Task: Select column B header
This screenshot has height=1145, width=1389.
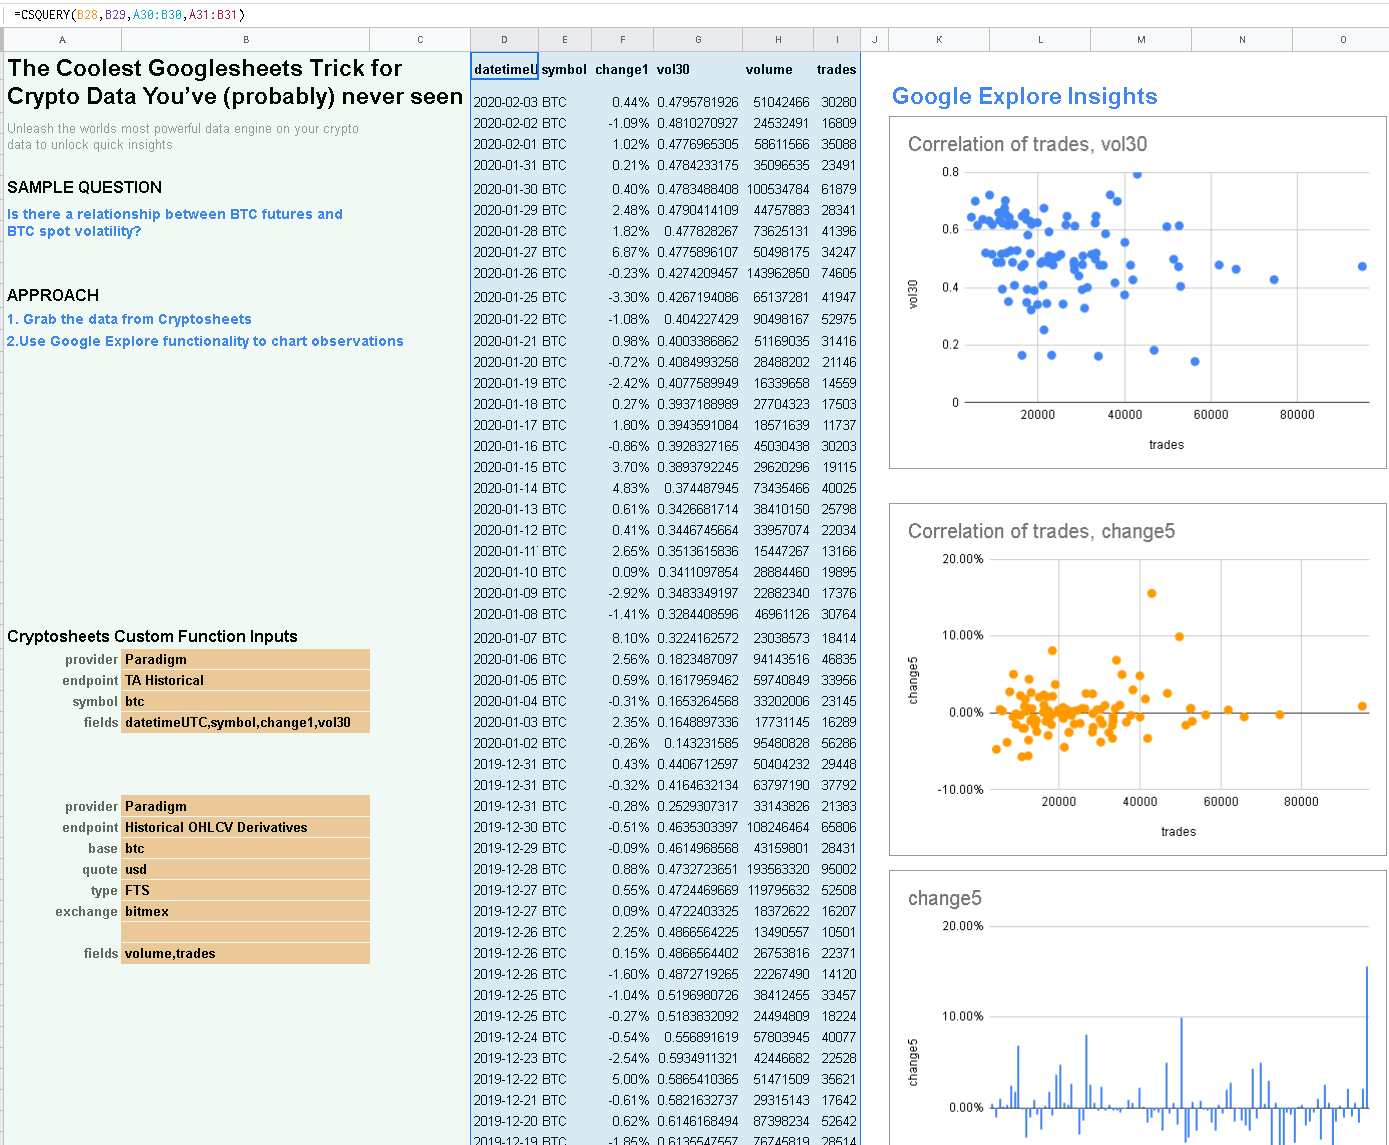Action: tap(246, 40)
